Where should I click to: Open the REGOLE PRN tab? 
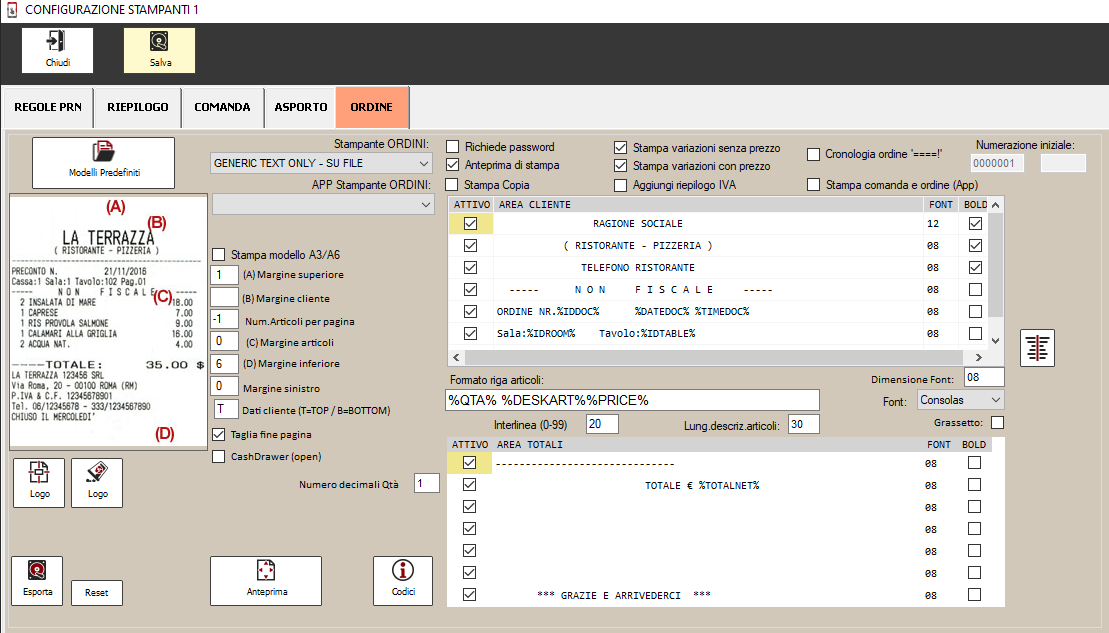47,107
